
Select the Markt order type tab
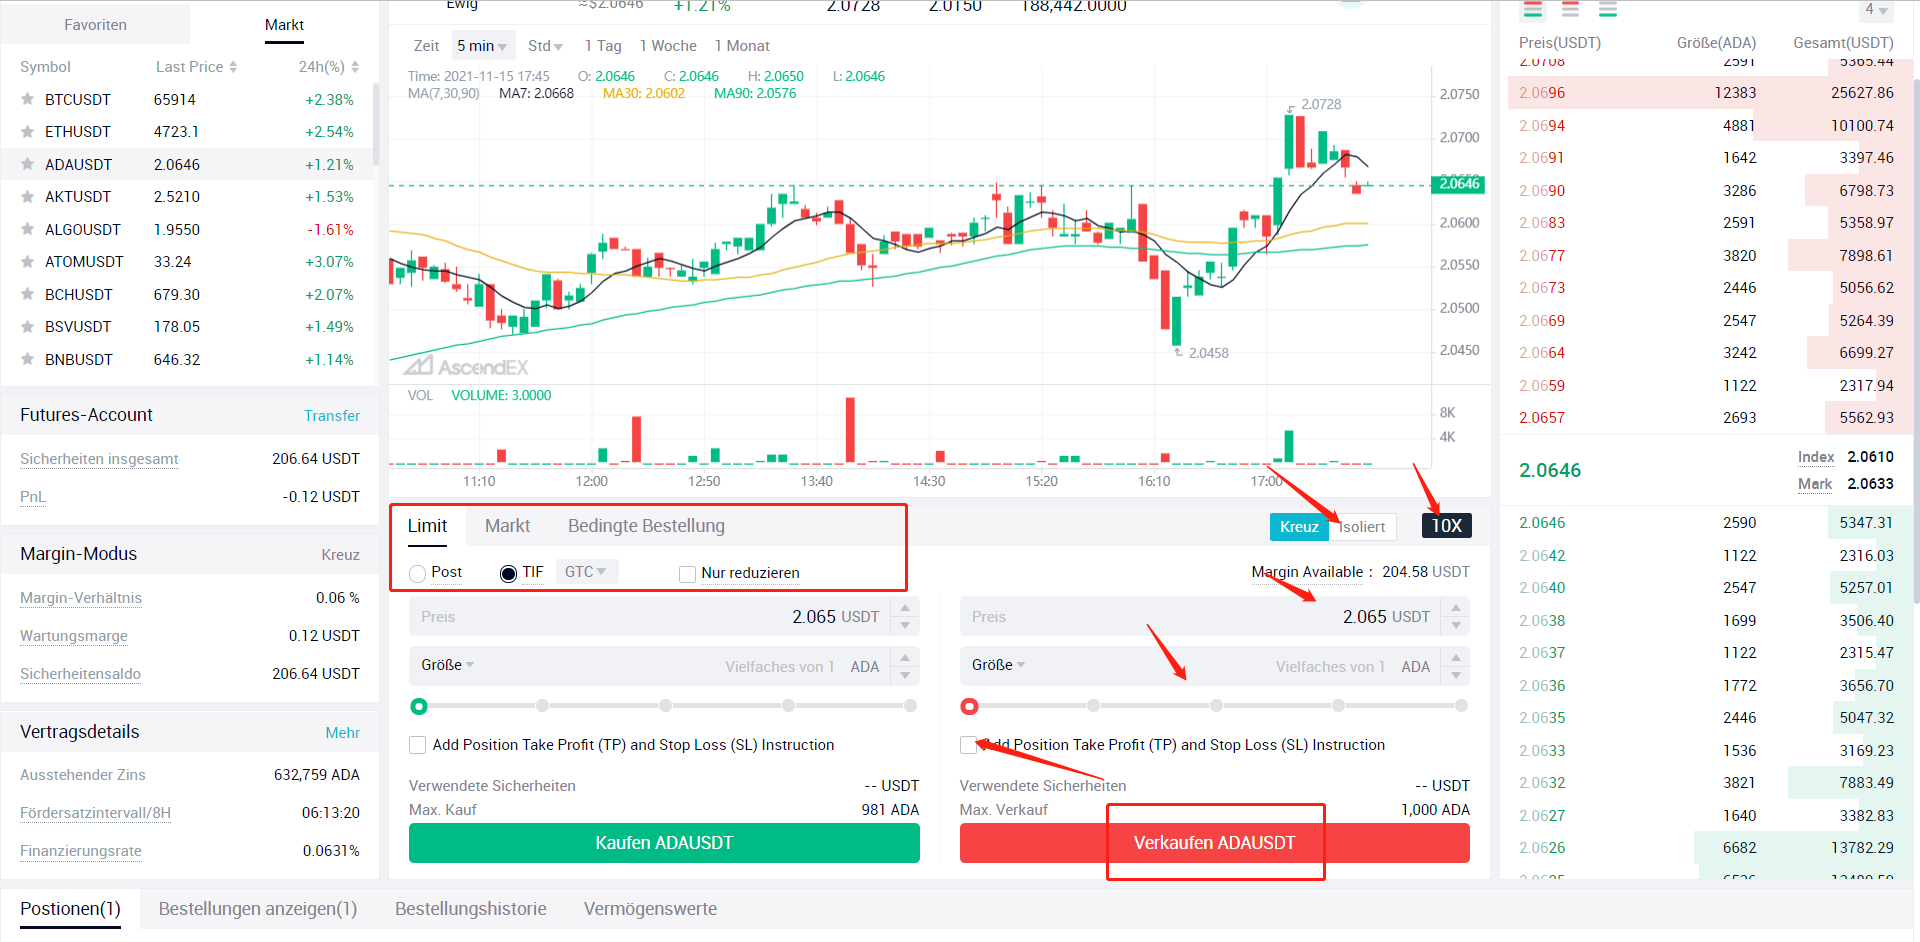click(x=508, y=526)
